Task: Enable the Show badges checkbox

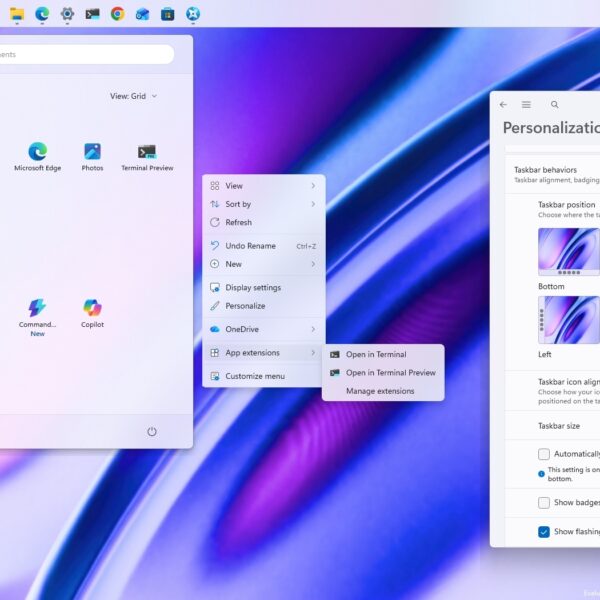Action: [x=544, y=502]
